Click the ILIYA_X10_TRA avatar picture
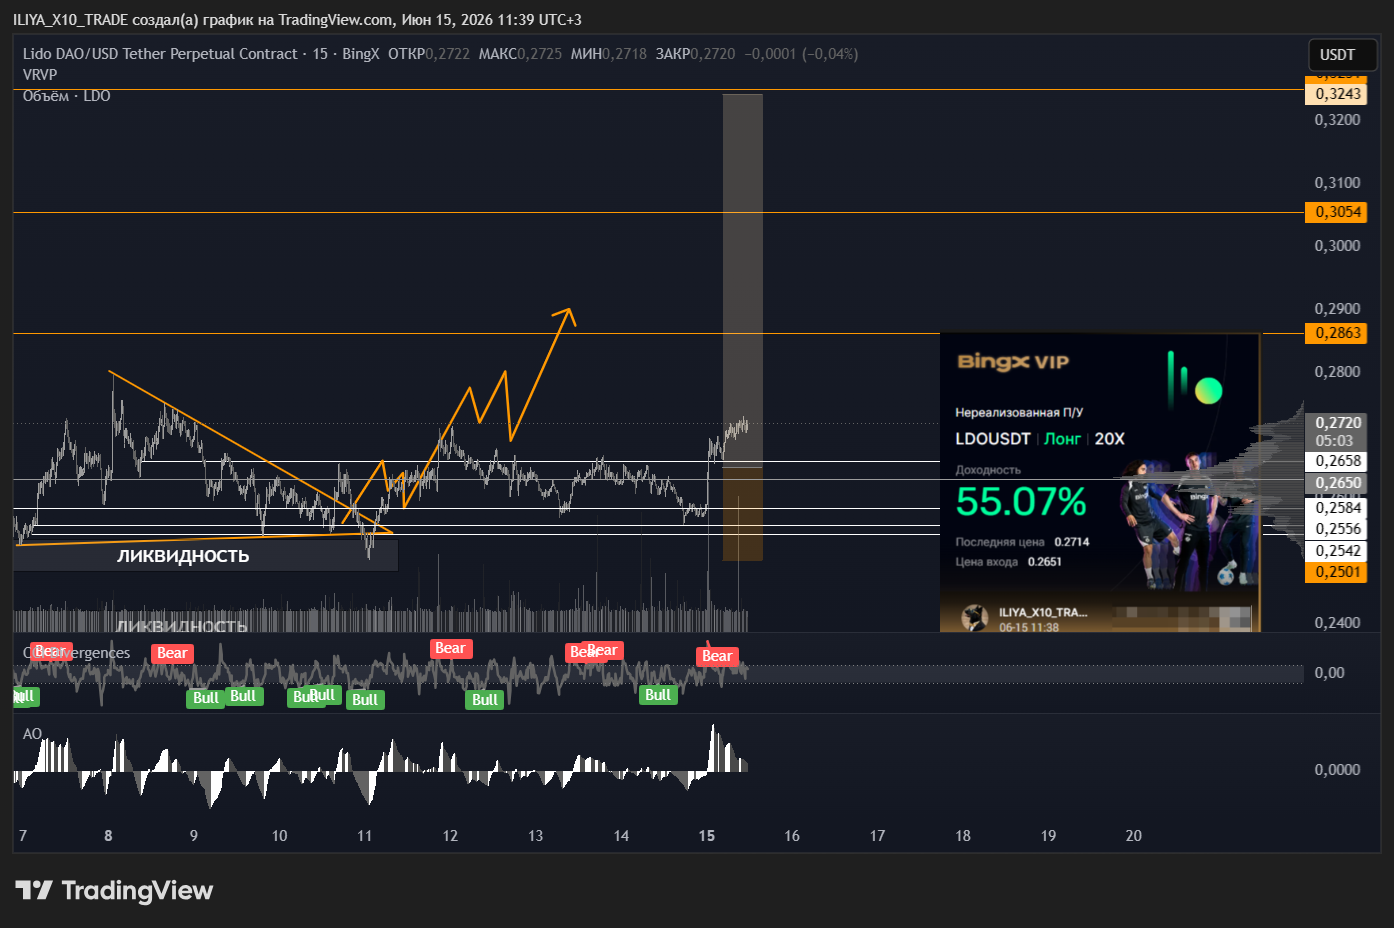This screenshot has width=1394, height=928. [x=974, y=619]
